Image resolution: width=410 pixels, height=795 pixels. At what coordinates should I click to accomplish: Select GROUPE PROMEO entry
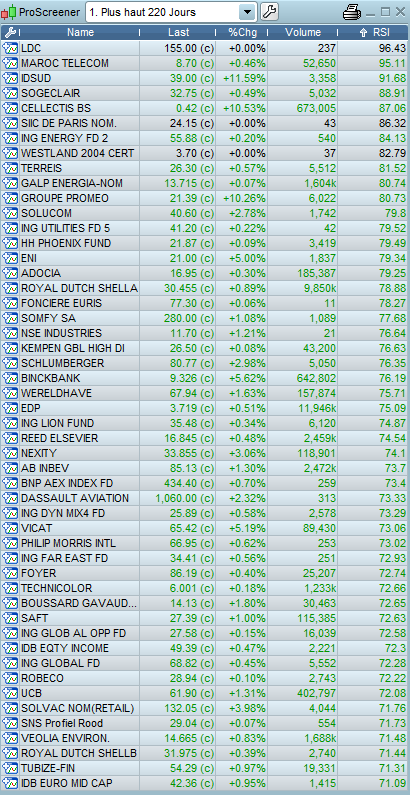[x=65, y=198]
